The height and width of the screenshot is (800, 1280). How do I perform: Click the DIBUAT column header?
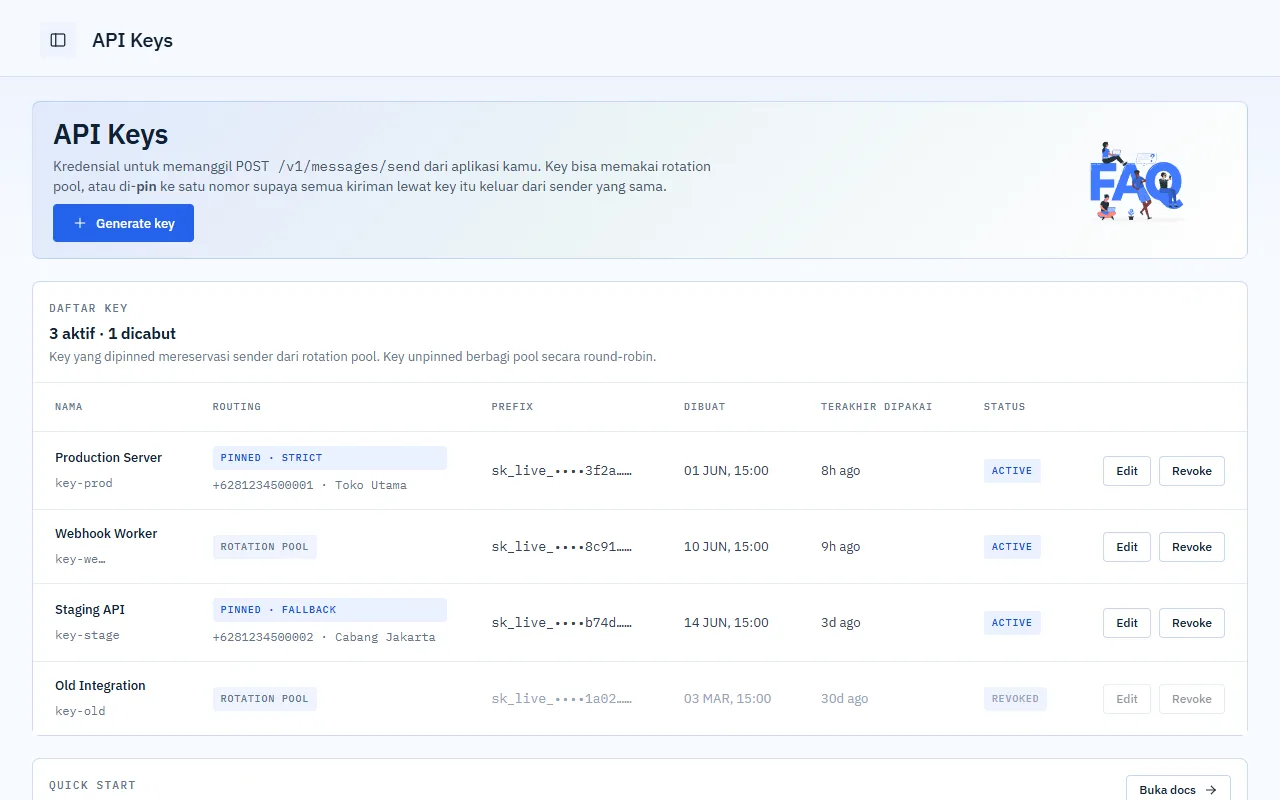click(705, 407)
